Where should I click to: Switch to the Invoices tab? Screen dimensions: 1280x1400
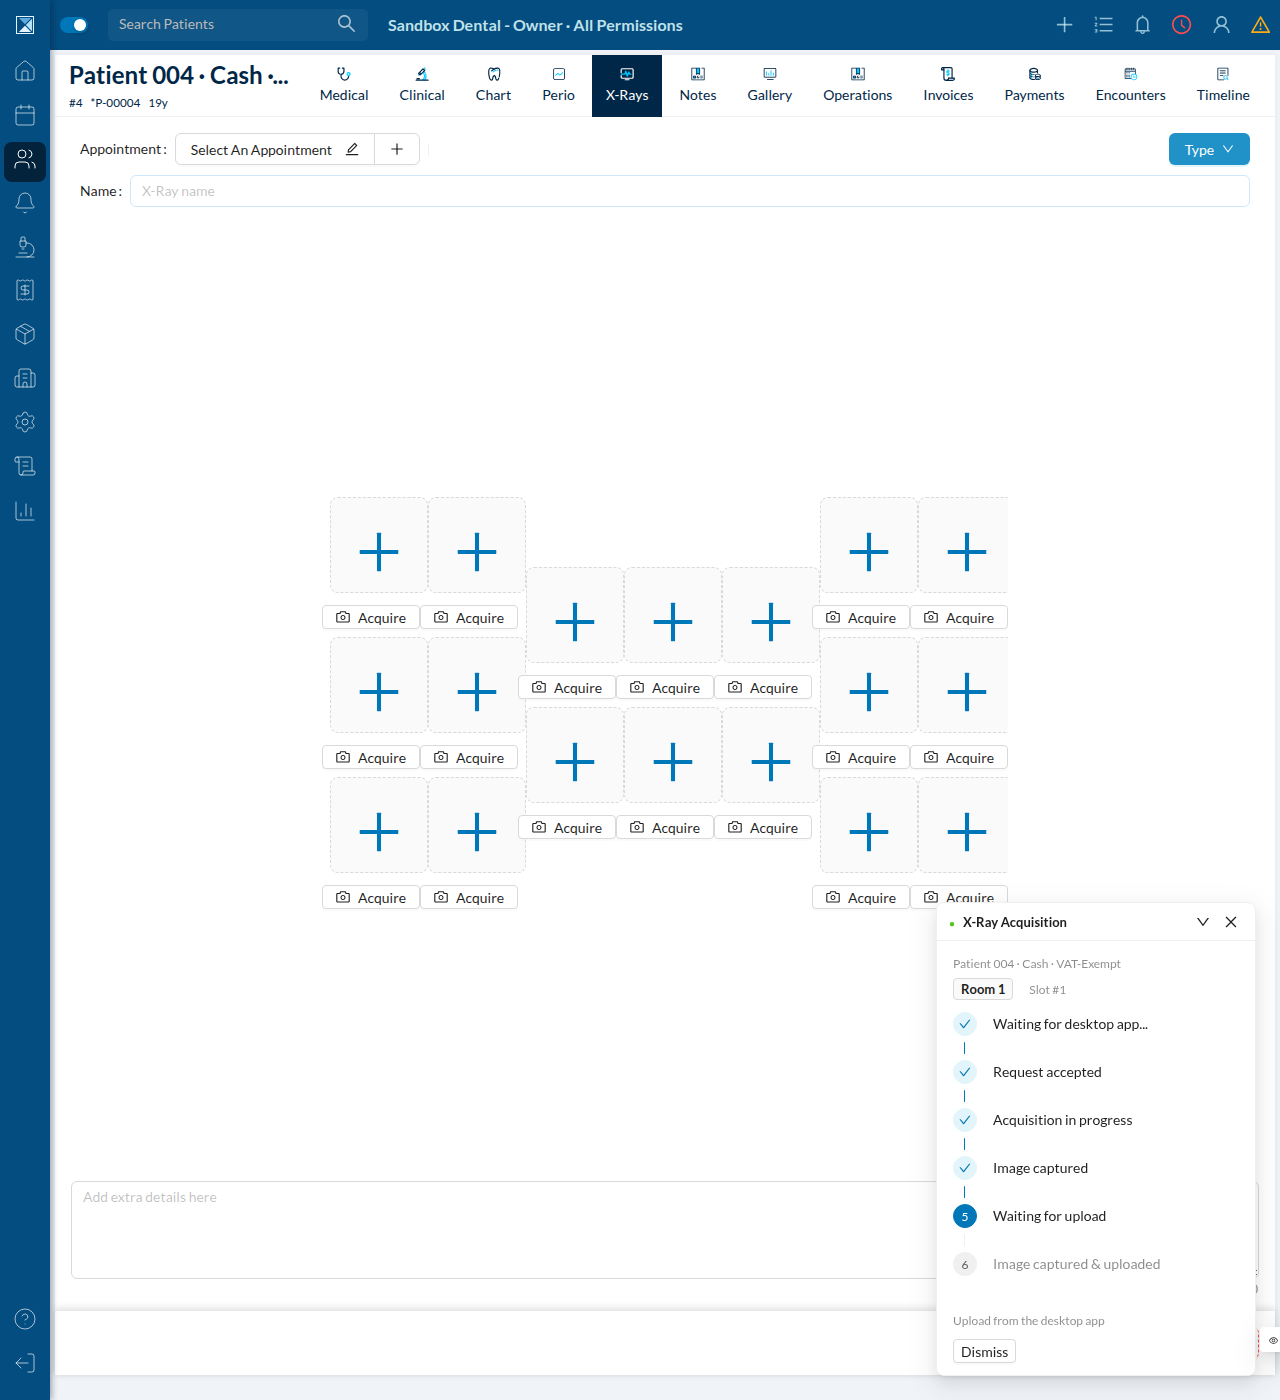(x=948, y=85)
